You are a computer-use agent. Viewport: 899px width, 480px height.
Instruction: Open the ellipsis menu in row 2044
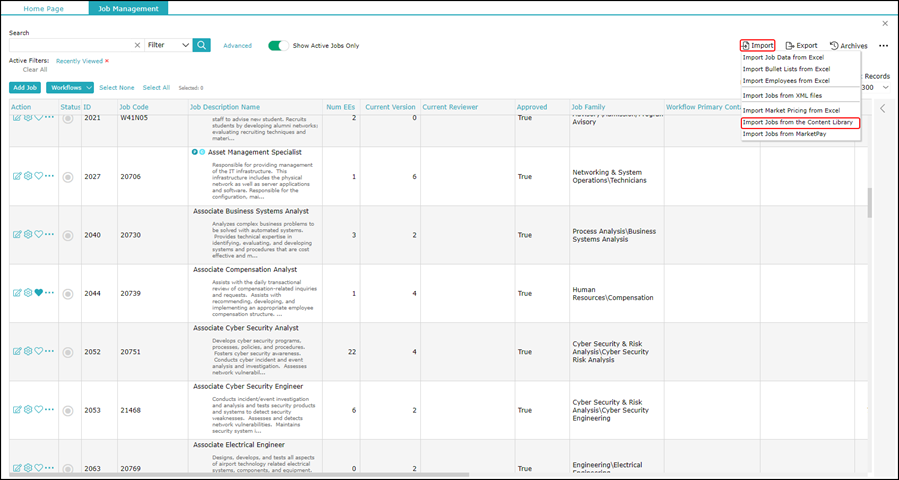[50, 292]
